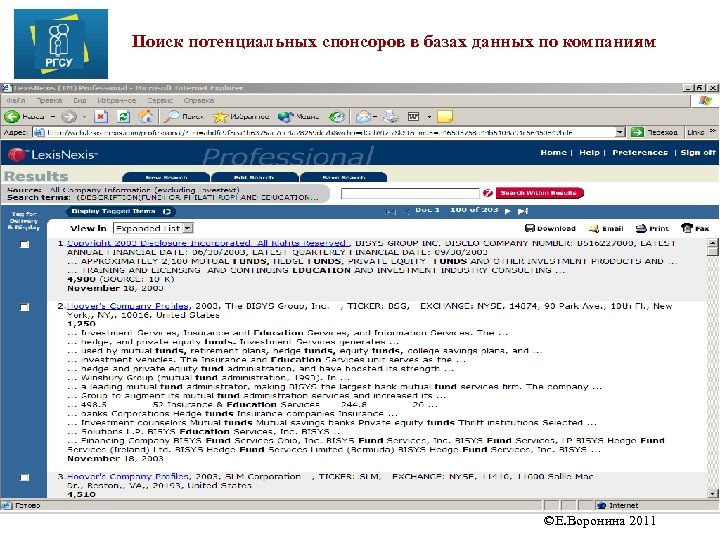The height and width of the screenshot is (540, 720).
Task: Refresh the page with green arrows icon
Action: 124,117
